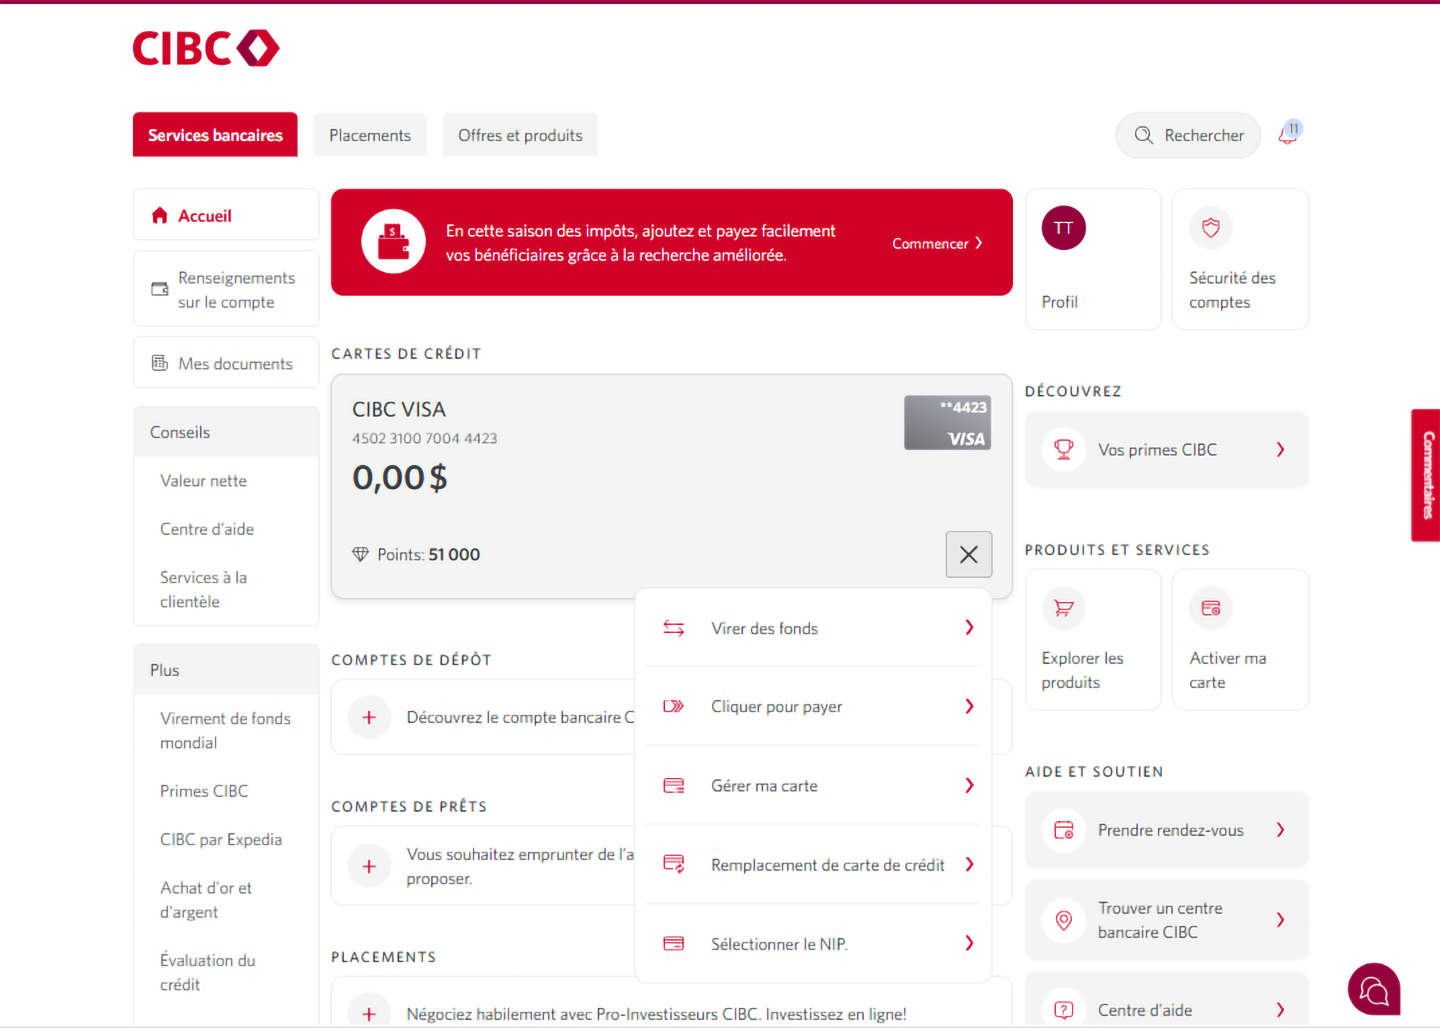Click the Sélectionner le NIP icon
This screenshot has height=1028, width=1440.
(674, 943)
